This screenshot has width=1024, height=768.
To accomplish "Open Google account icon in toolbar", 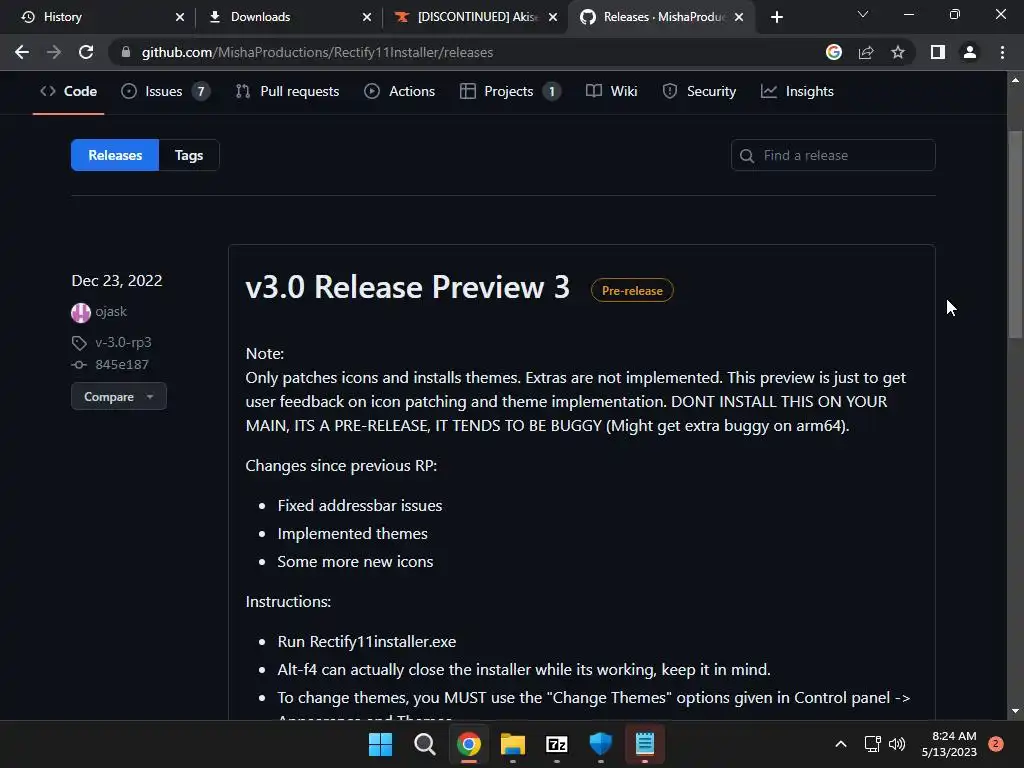I will tap(833, 52).
